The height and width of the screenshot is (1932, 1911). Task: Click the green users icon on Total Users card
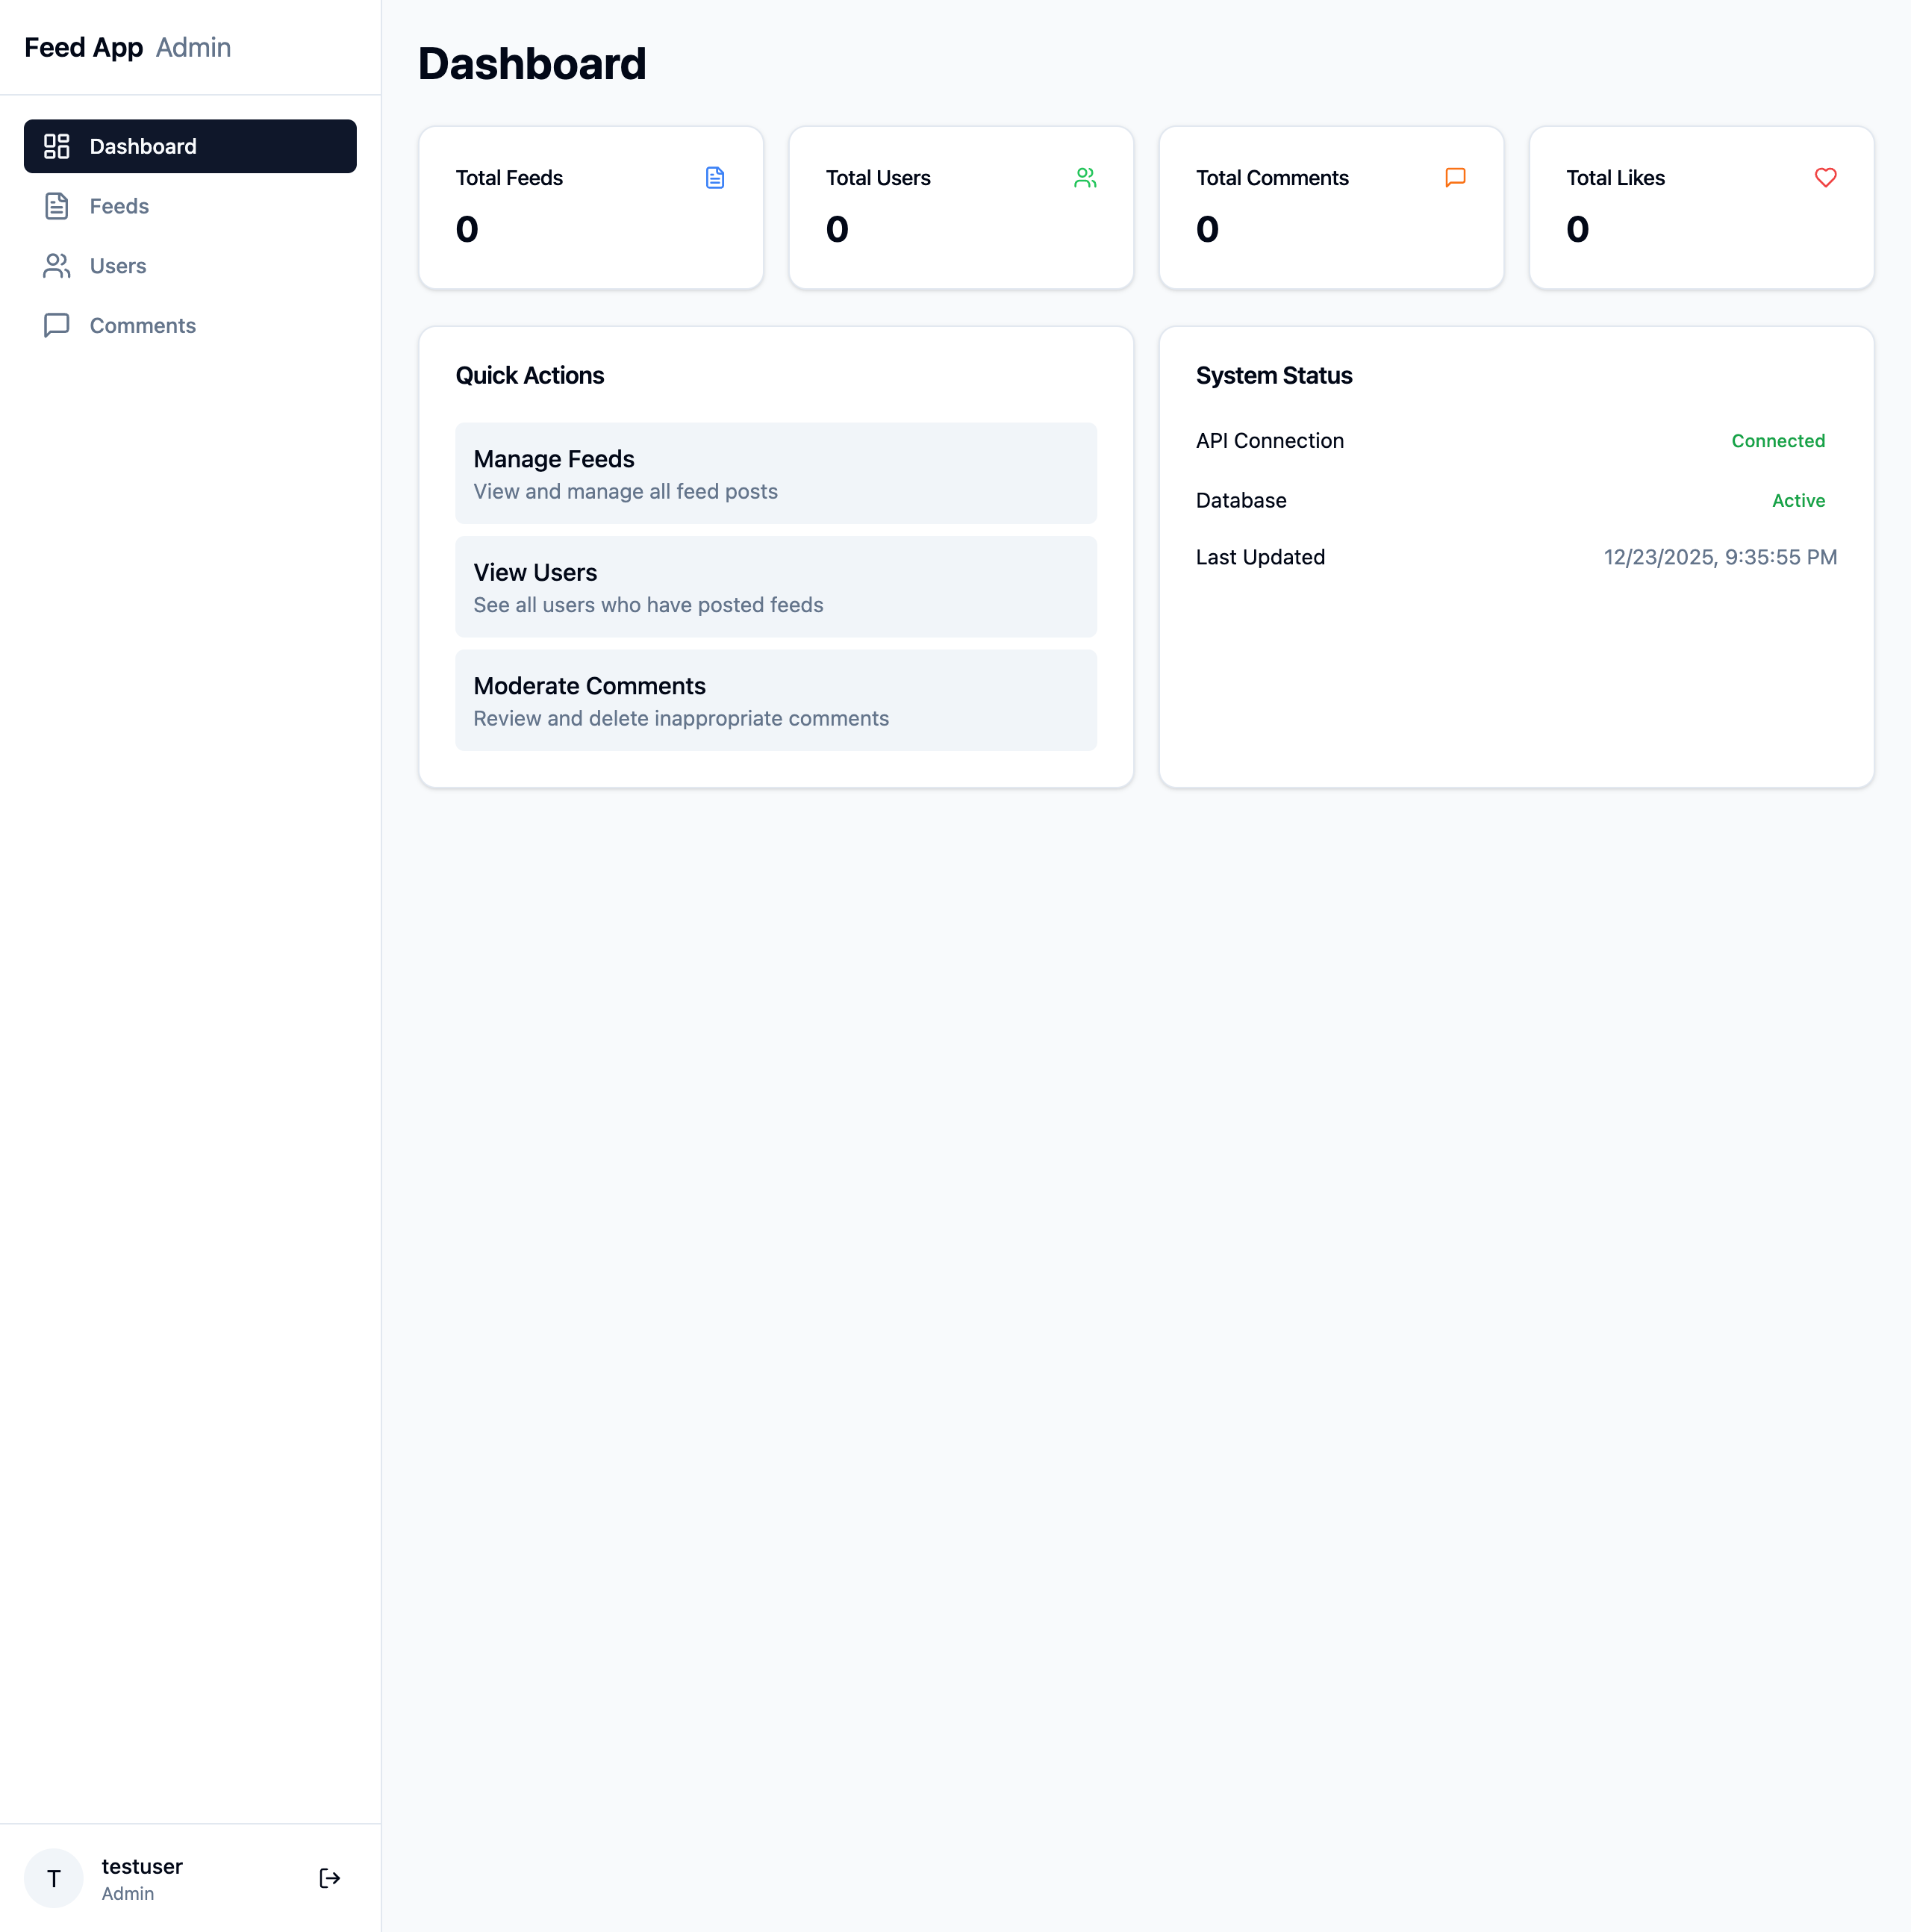tap(1085, 178)
